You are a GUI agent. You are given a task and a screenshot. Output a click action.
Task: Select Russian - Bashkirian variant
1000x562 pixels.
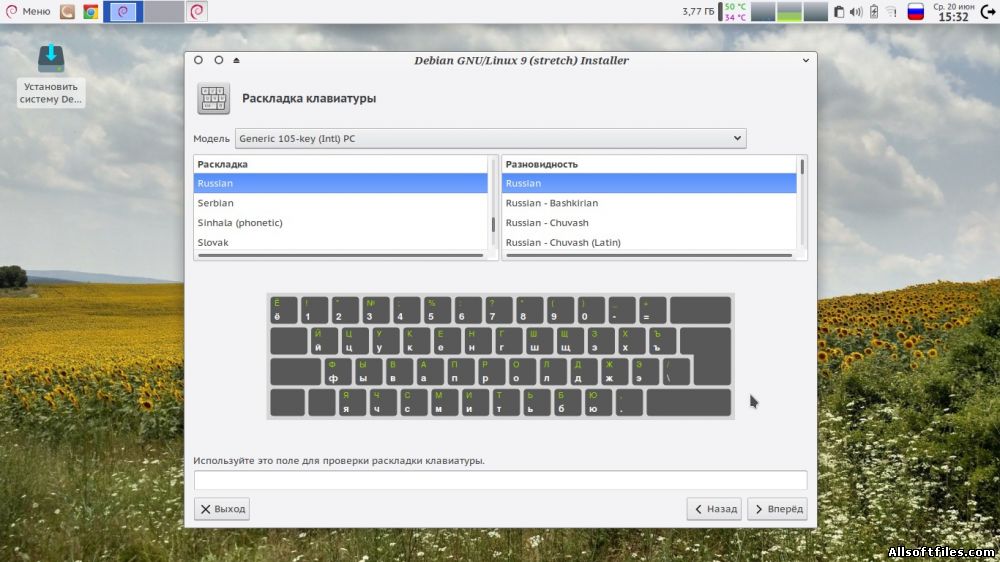click(x=649, y=203)
